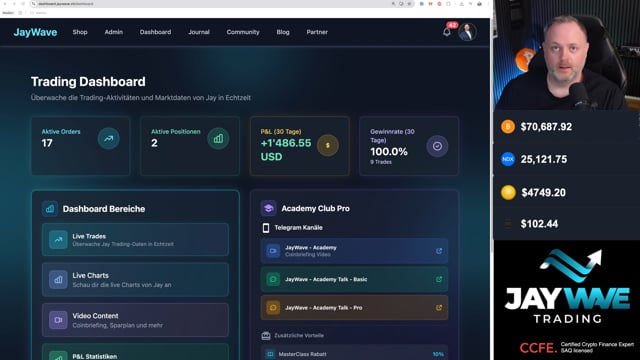
Task: Open external link icon for JayWave - Academy
Action: coord(439,251)
